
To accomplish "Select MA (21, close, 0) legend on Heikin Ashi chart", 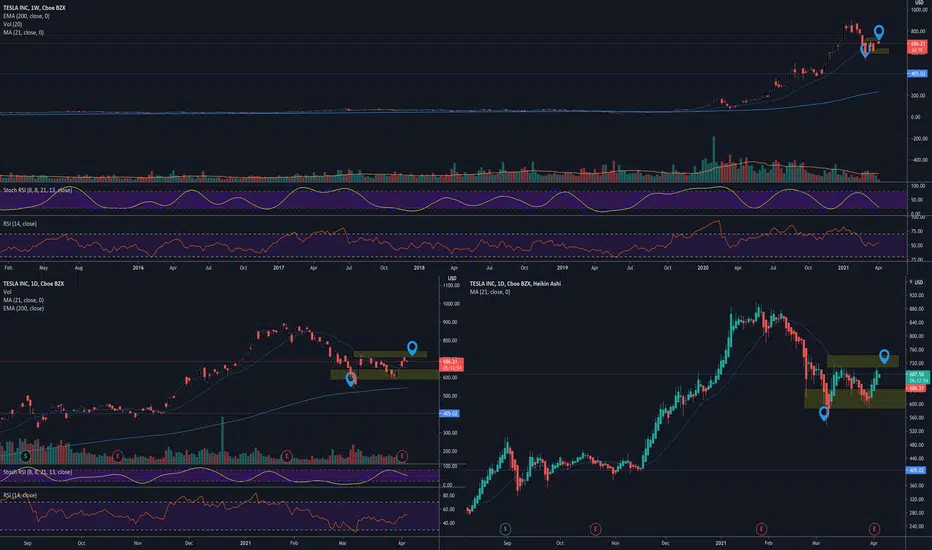I will [x=490, y=292].
